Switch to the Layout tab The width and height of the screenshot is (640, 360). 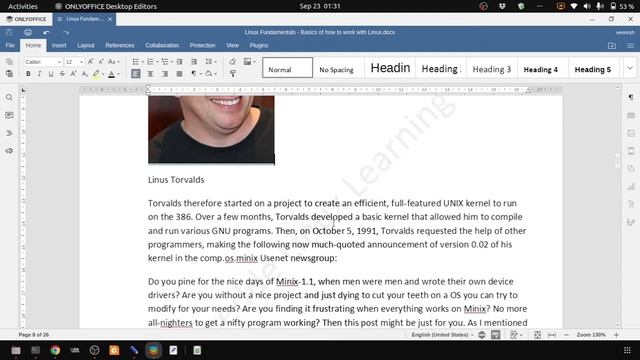pyautogui.click(x=86, y=45)
